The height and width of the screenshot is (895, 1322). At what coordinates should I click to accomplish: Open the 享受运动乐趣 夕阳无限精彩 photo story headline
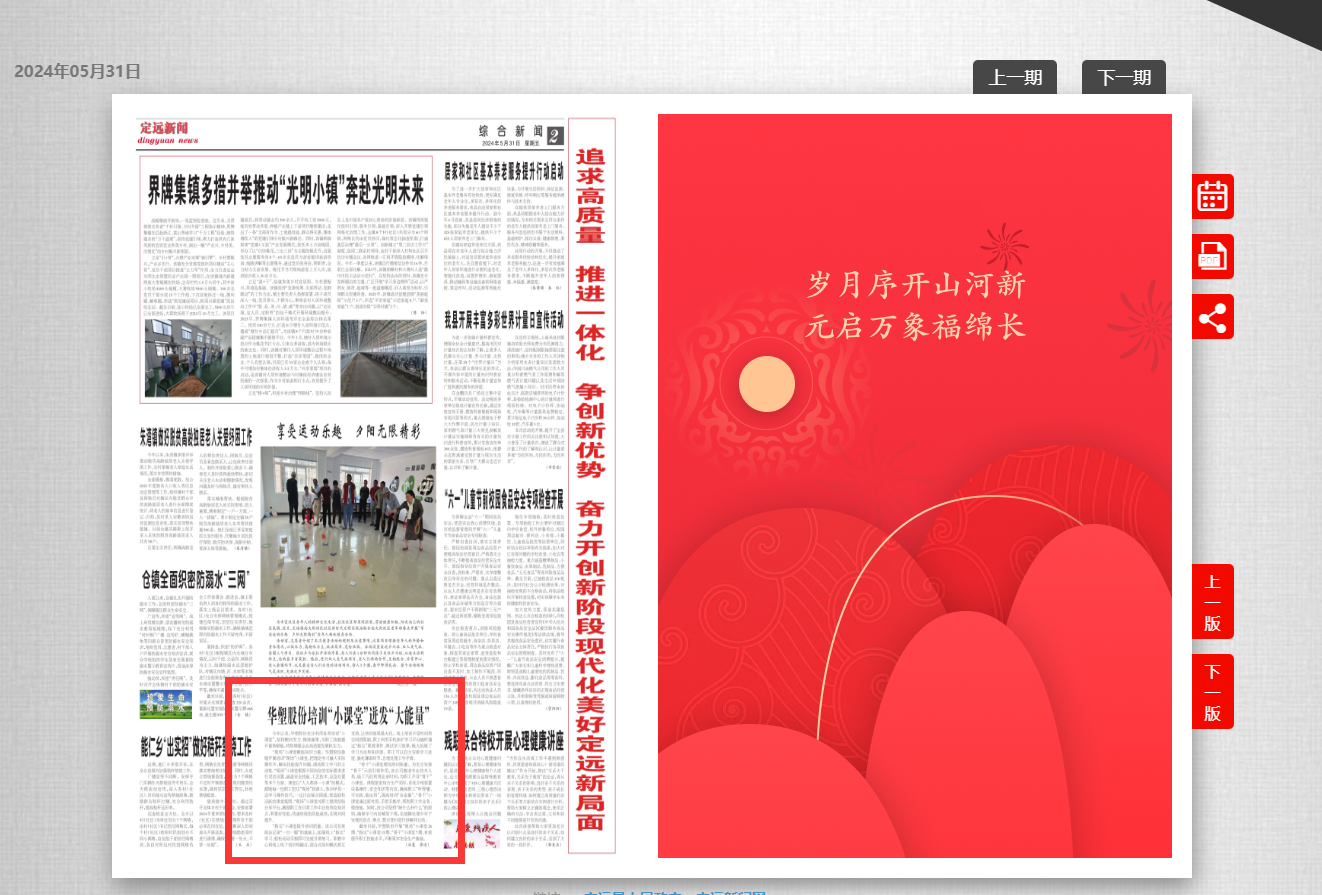click(x=348, y=432)
